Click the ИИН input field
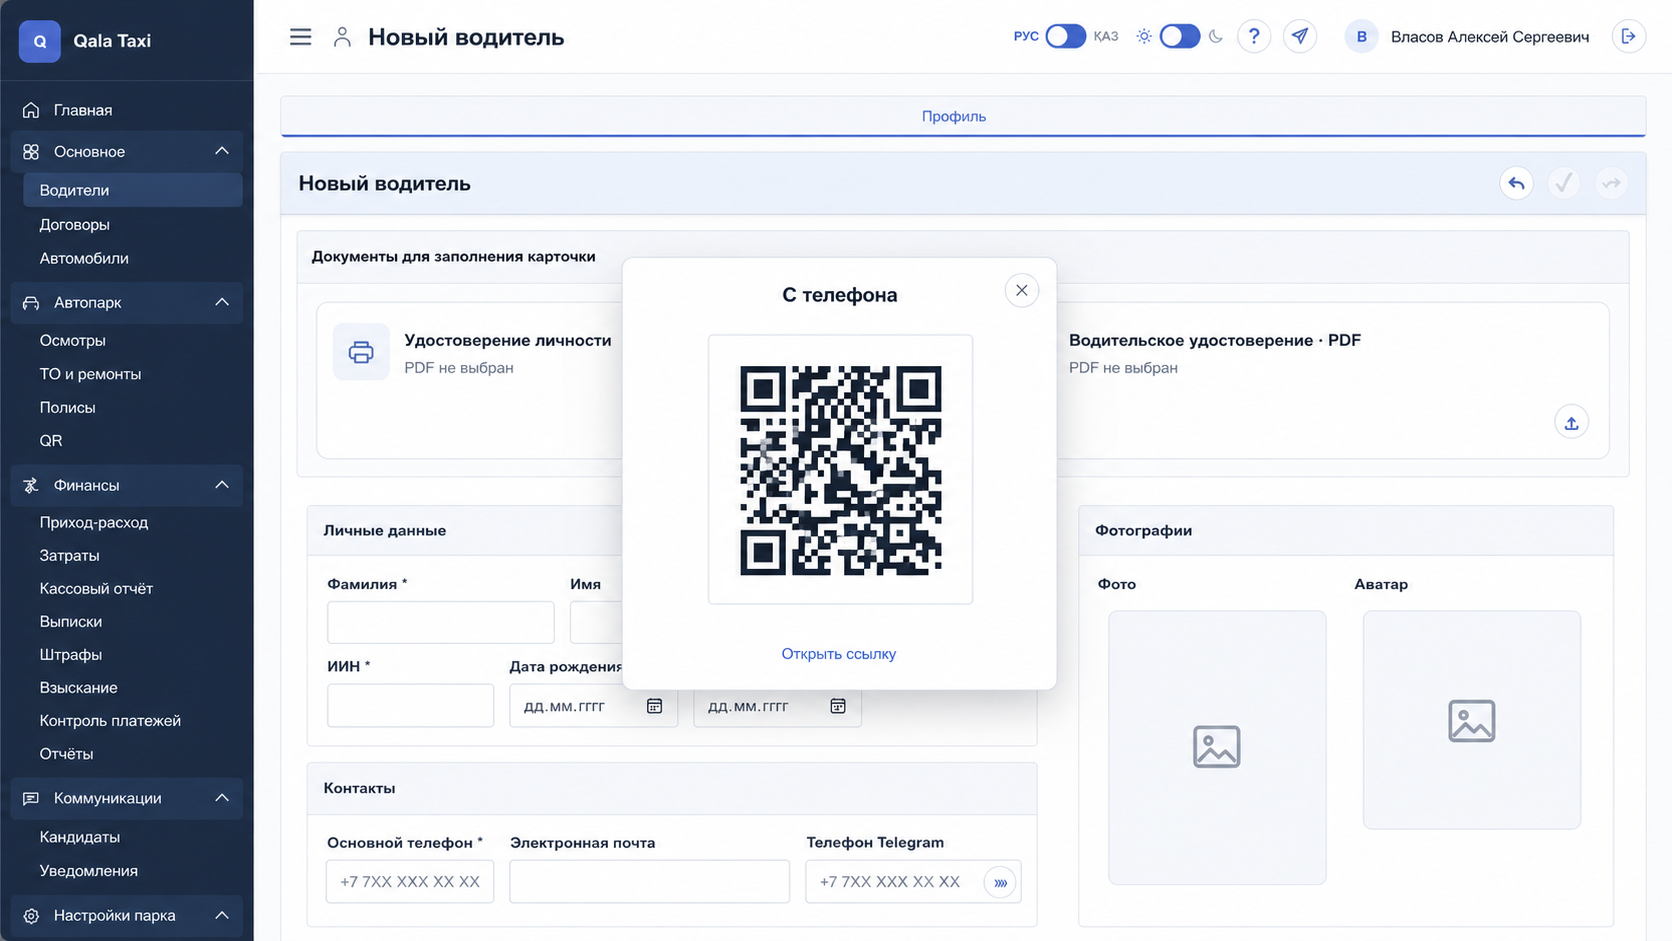 point(410,706)
